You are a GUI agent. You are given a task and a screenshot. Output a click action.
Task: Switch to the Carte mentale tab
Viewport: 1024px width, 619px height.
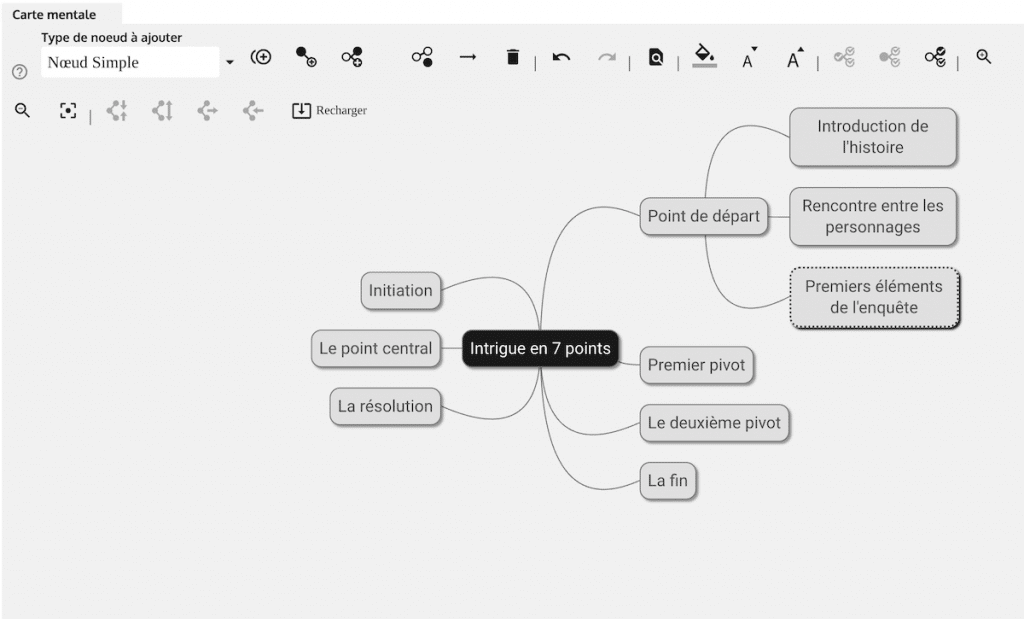(54, 14)
